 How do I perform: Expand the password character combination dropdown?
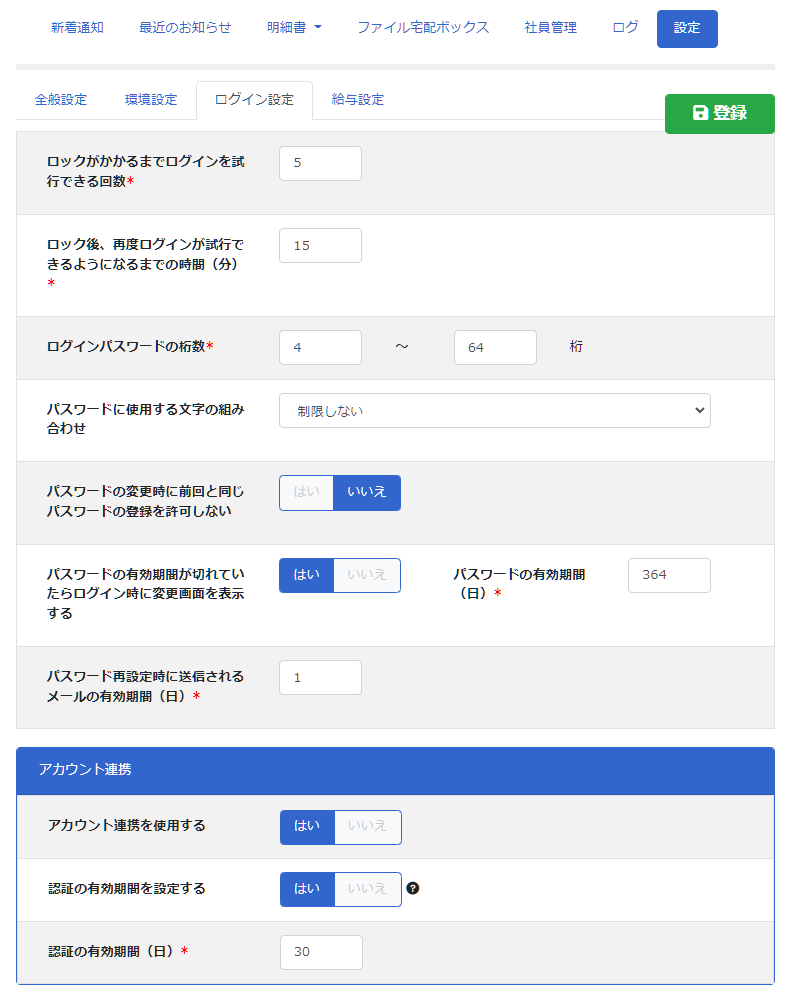494,410
